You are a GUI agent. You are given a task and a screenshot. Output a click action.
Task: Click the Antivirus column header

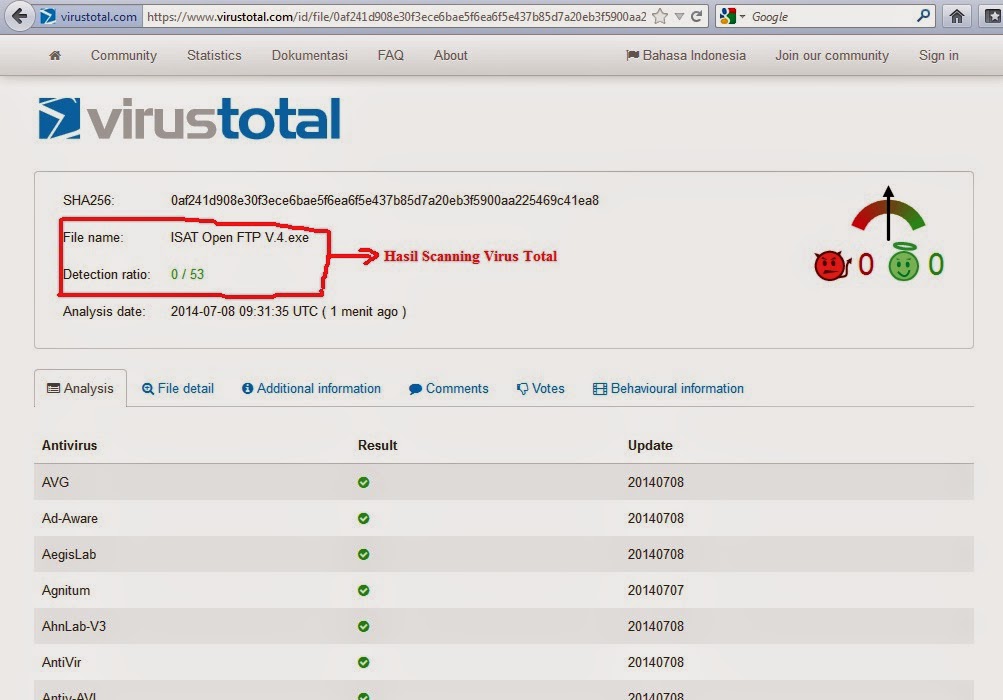coord(69,445)
